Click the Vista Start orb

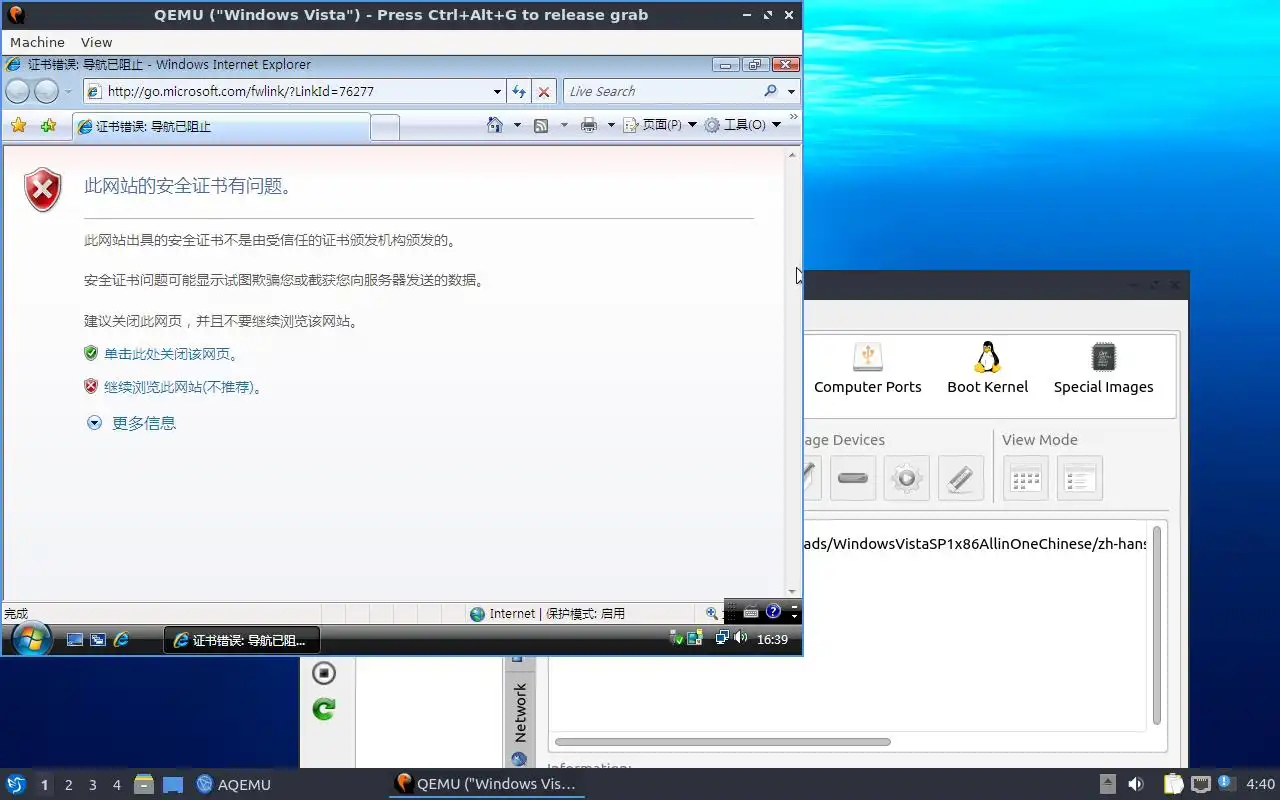30,639
